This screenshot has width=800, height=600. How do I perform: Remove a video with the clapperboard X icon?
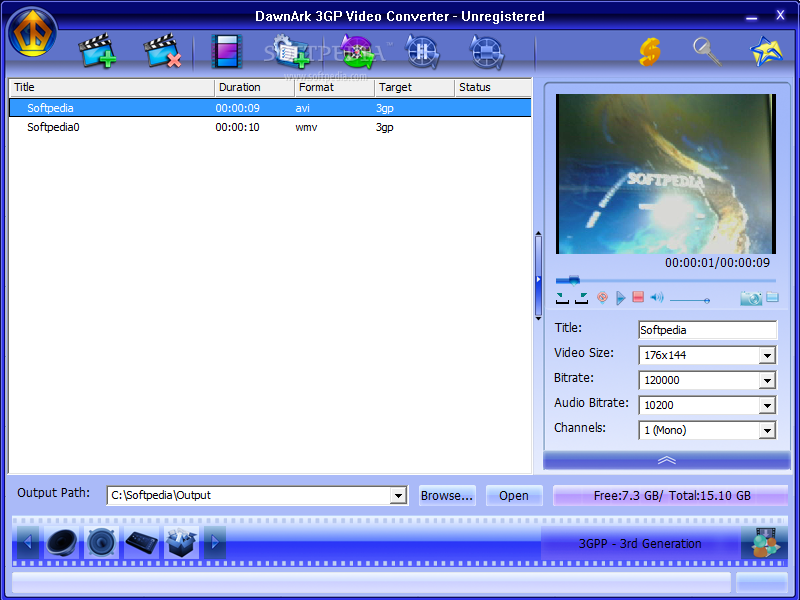tap(163, 51)
